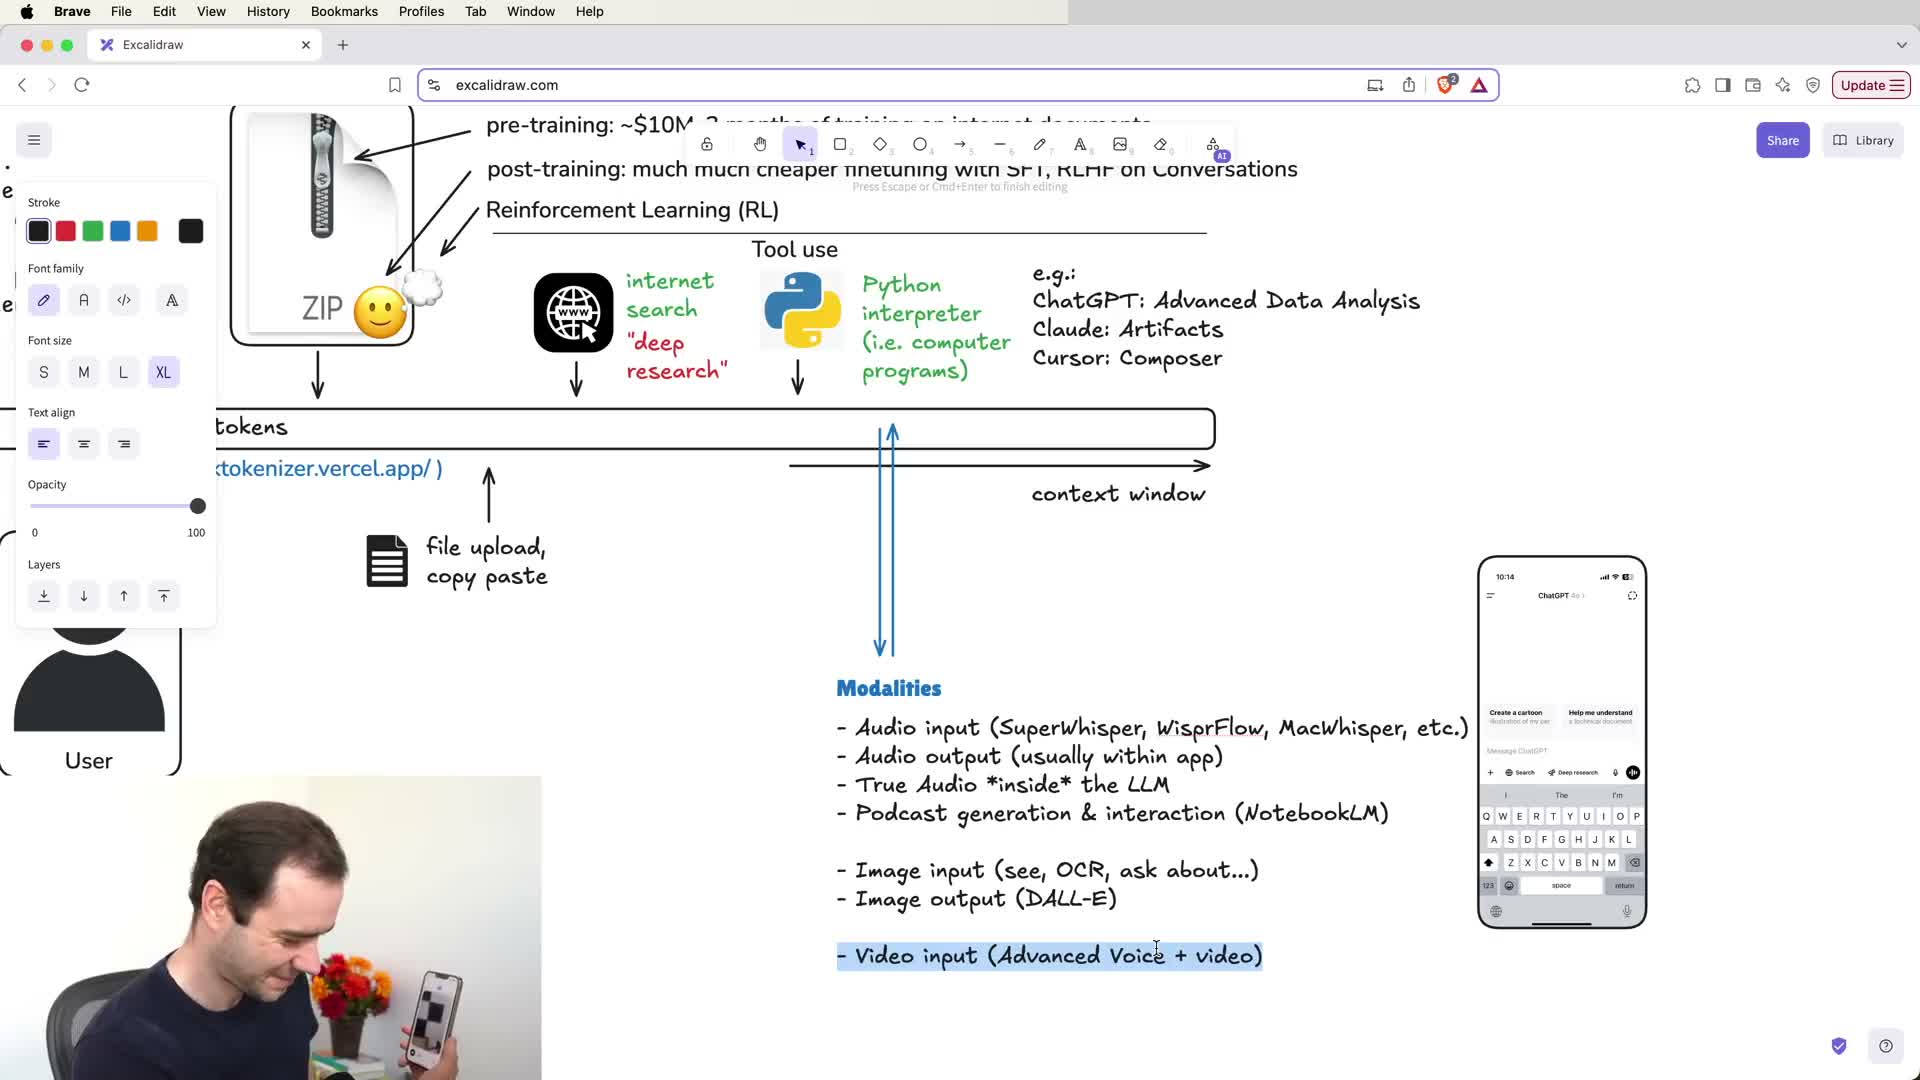Image resolution: width=1920 pixels, height=1080 pixels.
Task: Click the Share button
Action: click(x=1782, y=140)
